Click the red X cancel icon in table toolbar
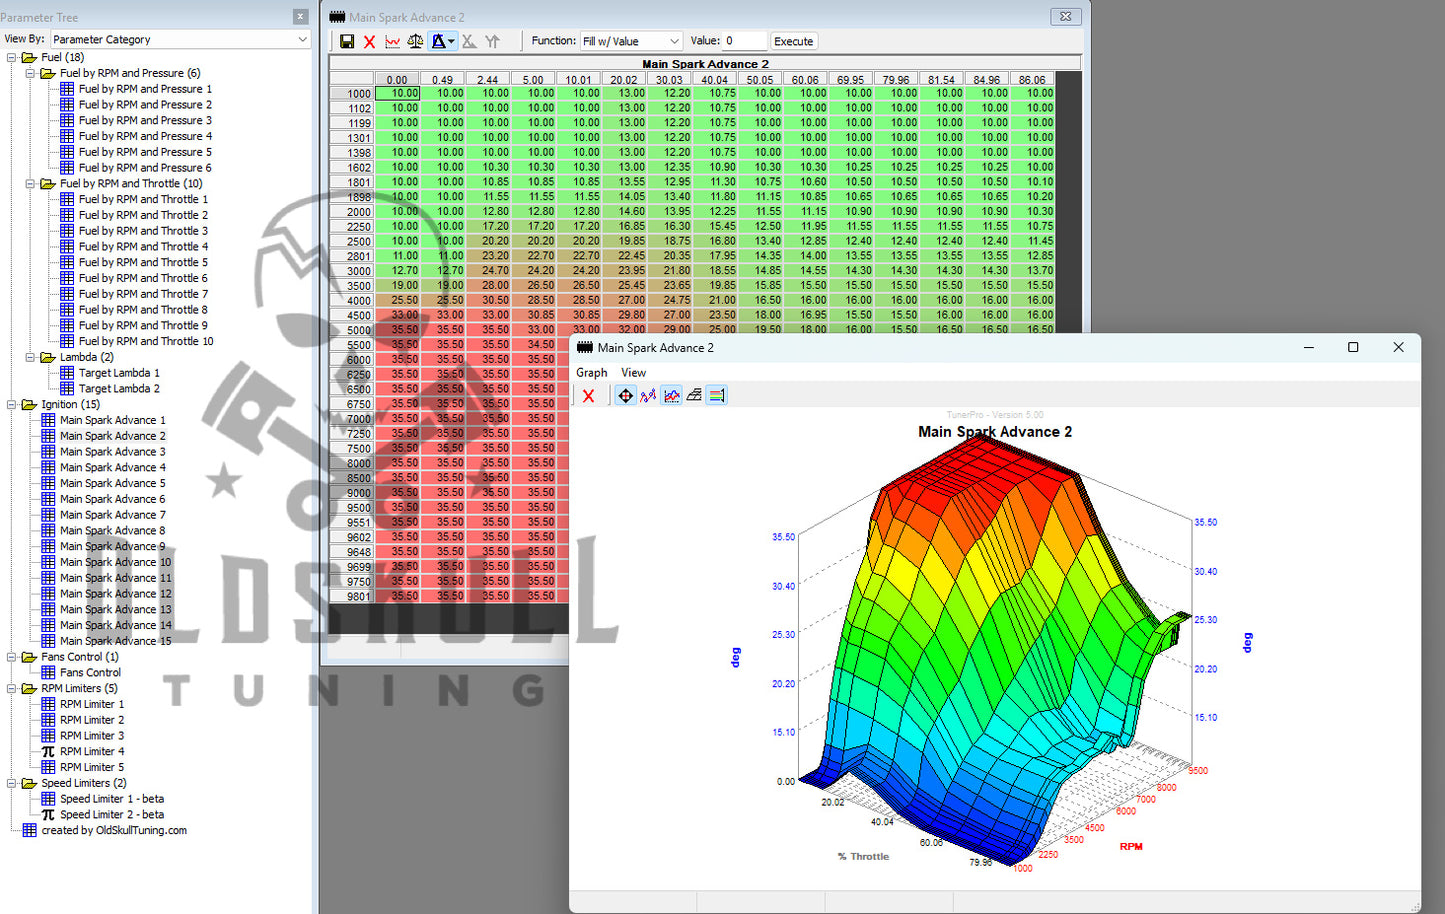 pos(369,41)
